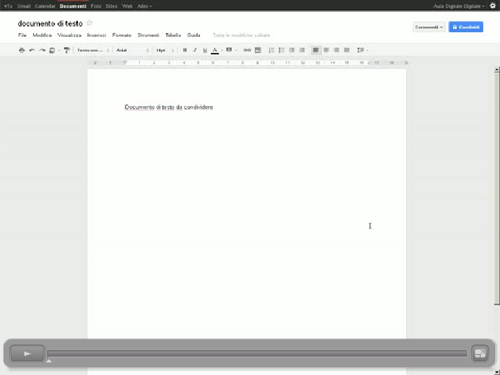Redo the last undone edit

(x=42, y=50)
